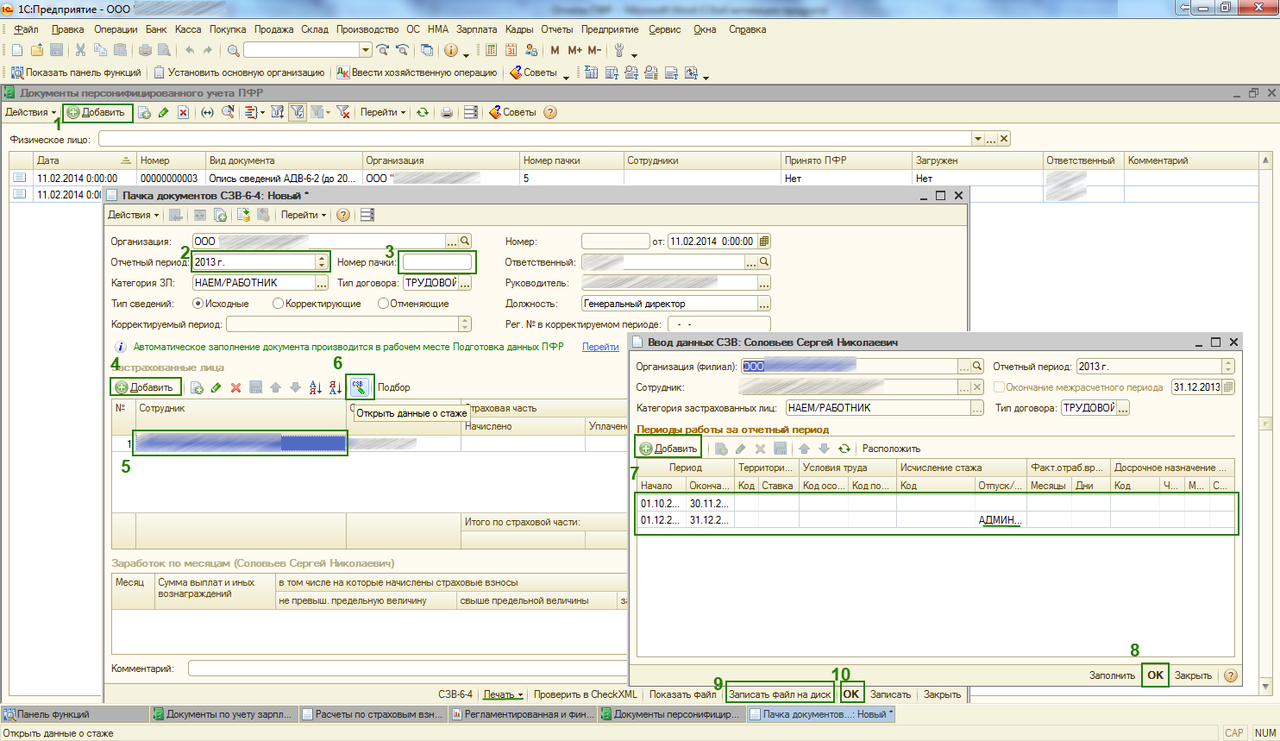
Task: Open Перейти dropdown in PFR documents toolbar
Action: [x=383, y=113]
